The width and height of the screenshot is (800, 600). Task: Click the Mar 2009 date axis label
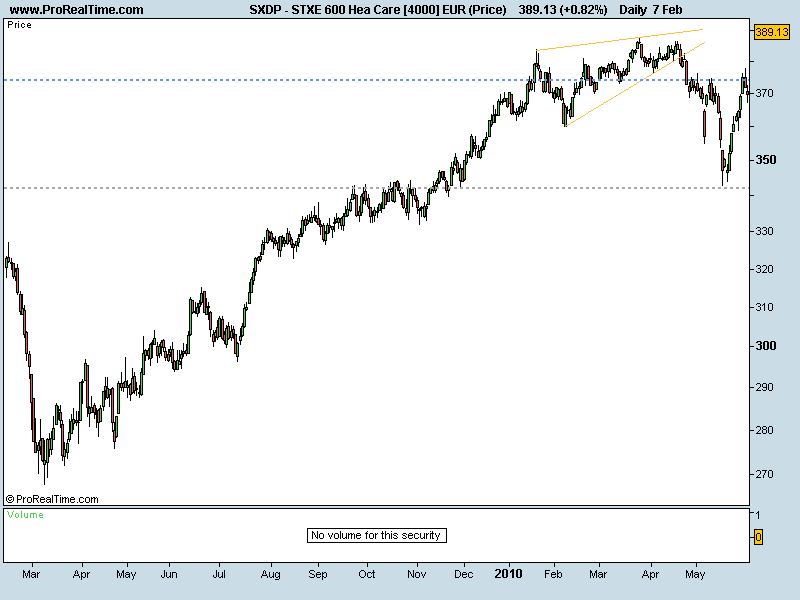pos(31,574)
